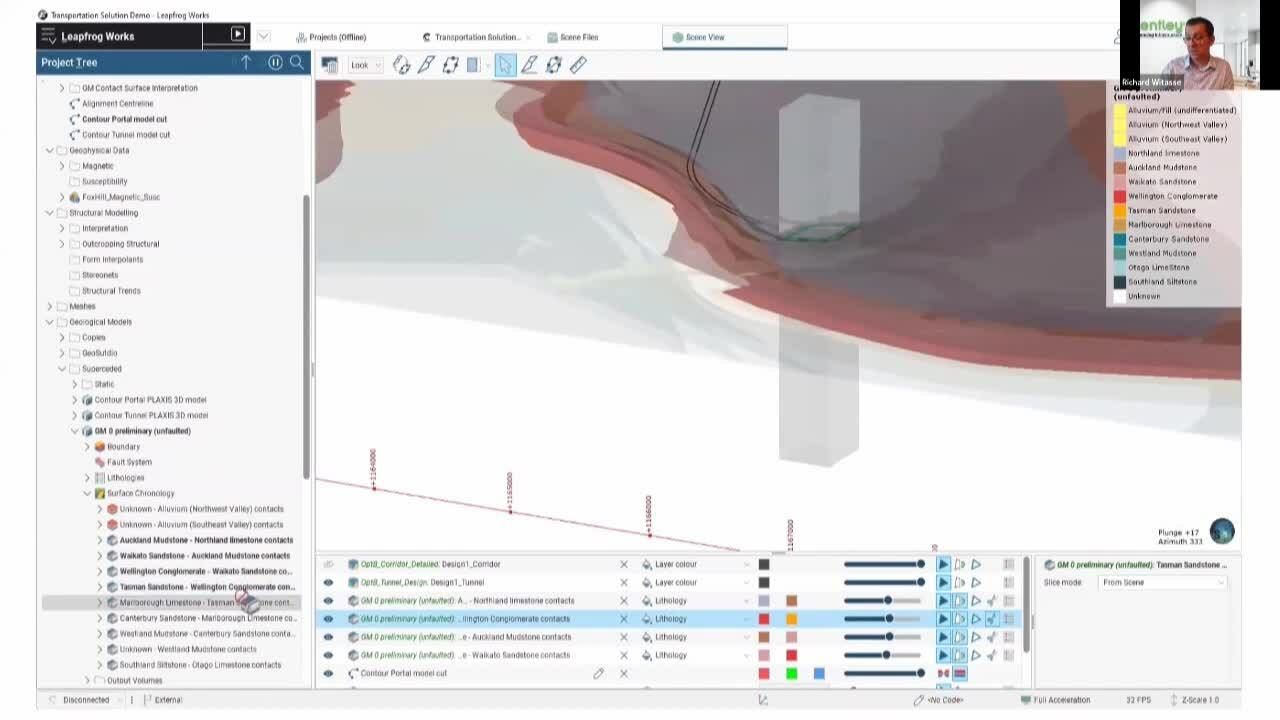Activate the Select arrow tool
The width and height of the screenshot is (1280, 720).
[505, 65]
